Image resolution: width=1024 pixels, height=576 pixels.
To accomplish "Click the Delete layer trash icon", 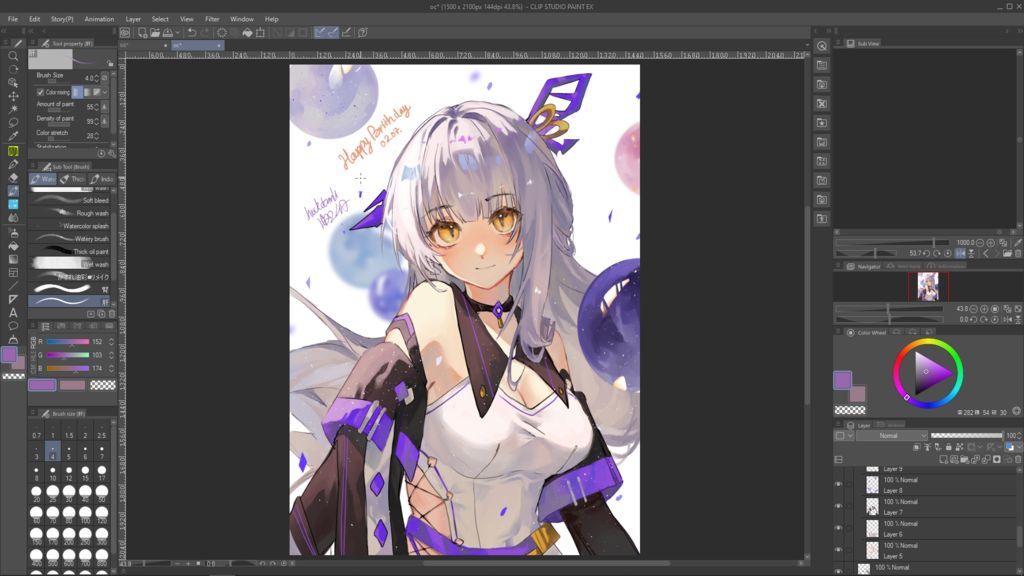I will (x=1018, y=460).
